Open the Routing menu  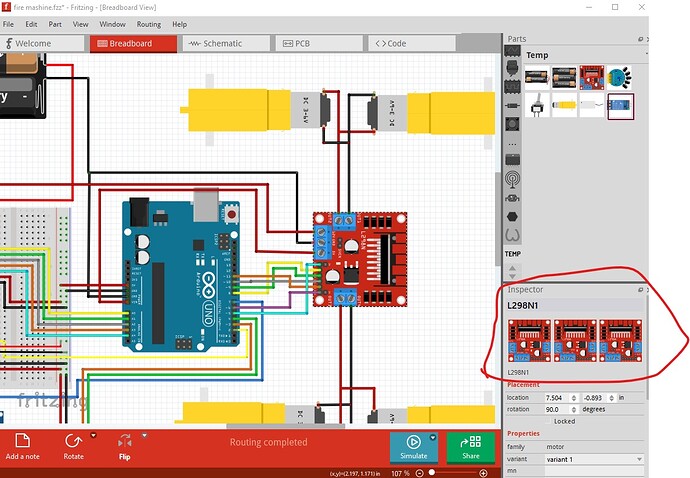(x=148, y=24)
